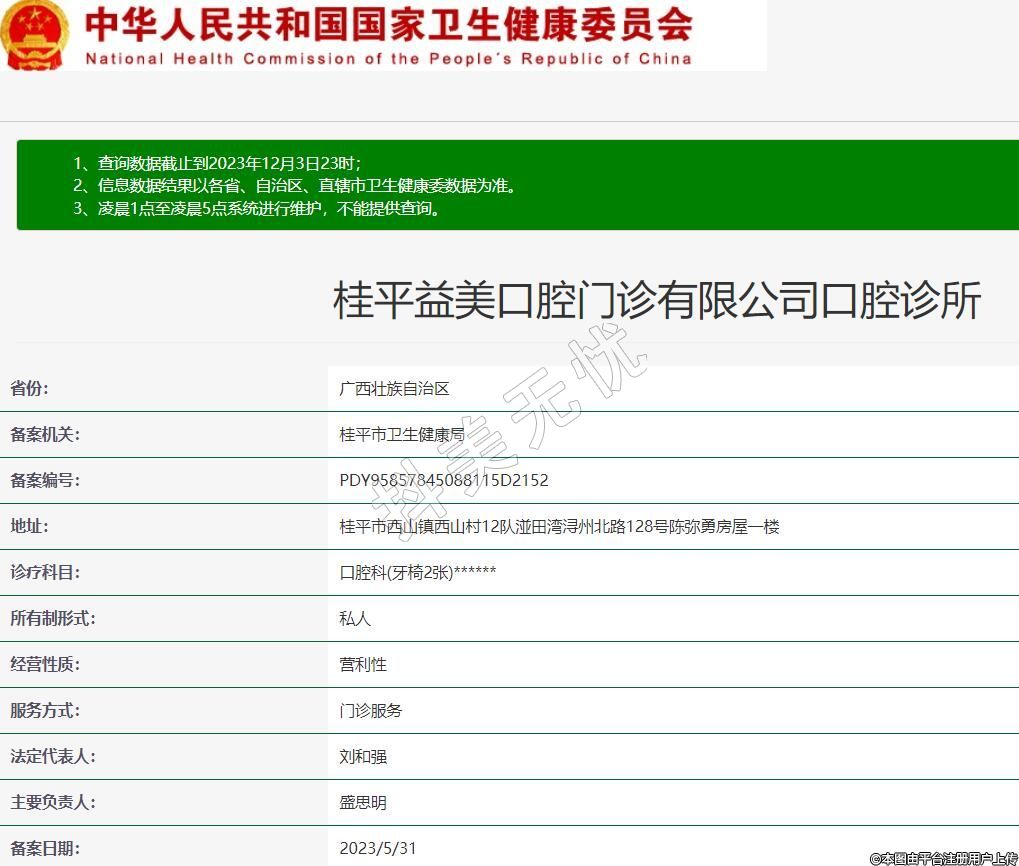
Task: Select the province value 广西壮族自治区
Action: pyautogui.click(x=394, y=389)
